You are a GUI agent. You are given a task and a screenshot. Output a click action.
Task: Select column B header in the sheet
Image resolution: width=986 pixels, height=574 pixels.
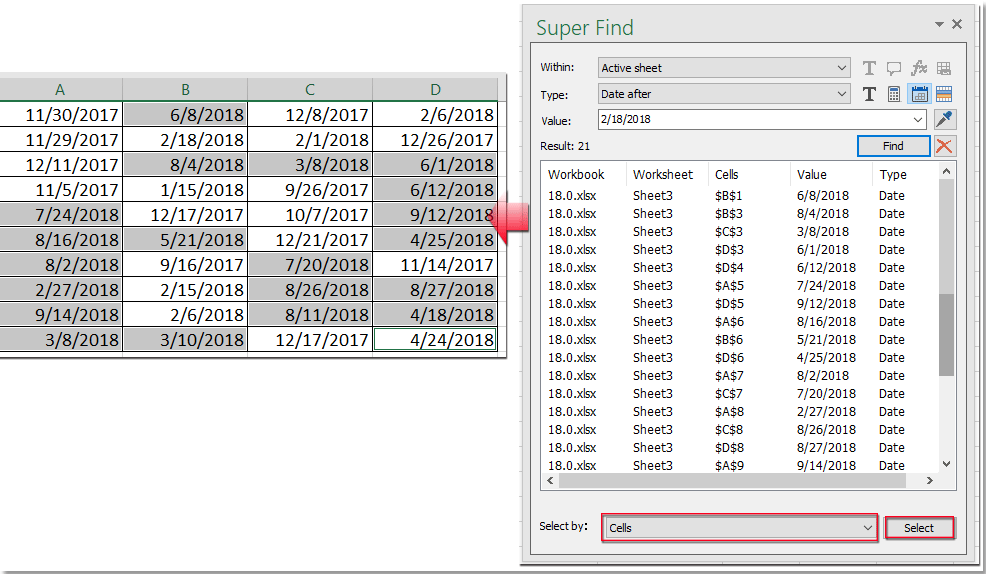[185, 90]
